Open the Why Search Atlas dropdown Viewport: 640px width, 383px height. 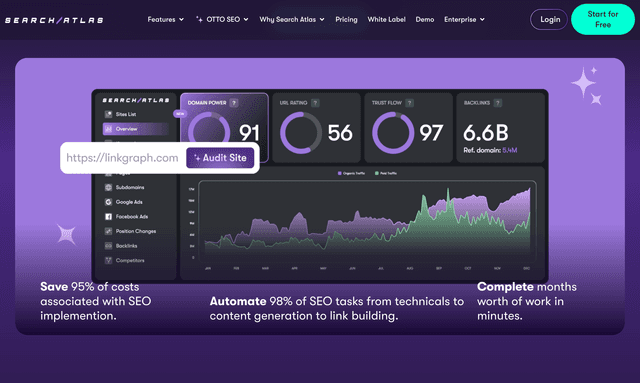(x=292, y=19)
